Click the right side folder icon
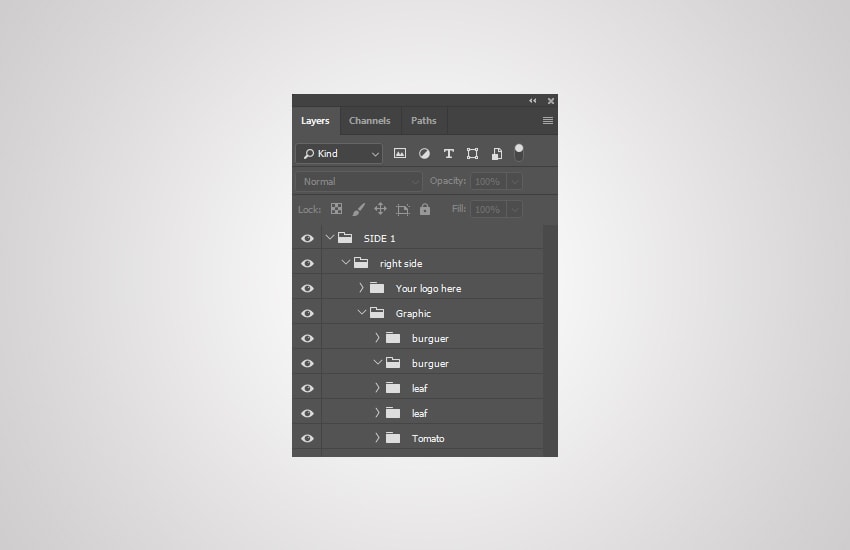Screen dimensions: 850x550 point(361,263)
